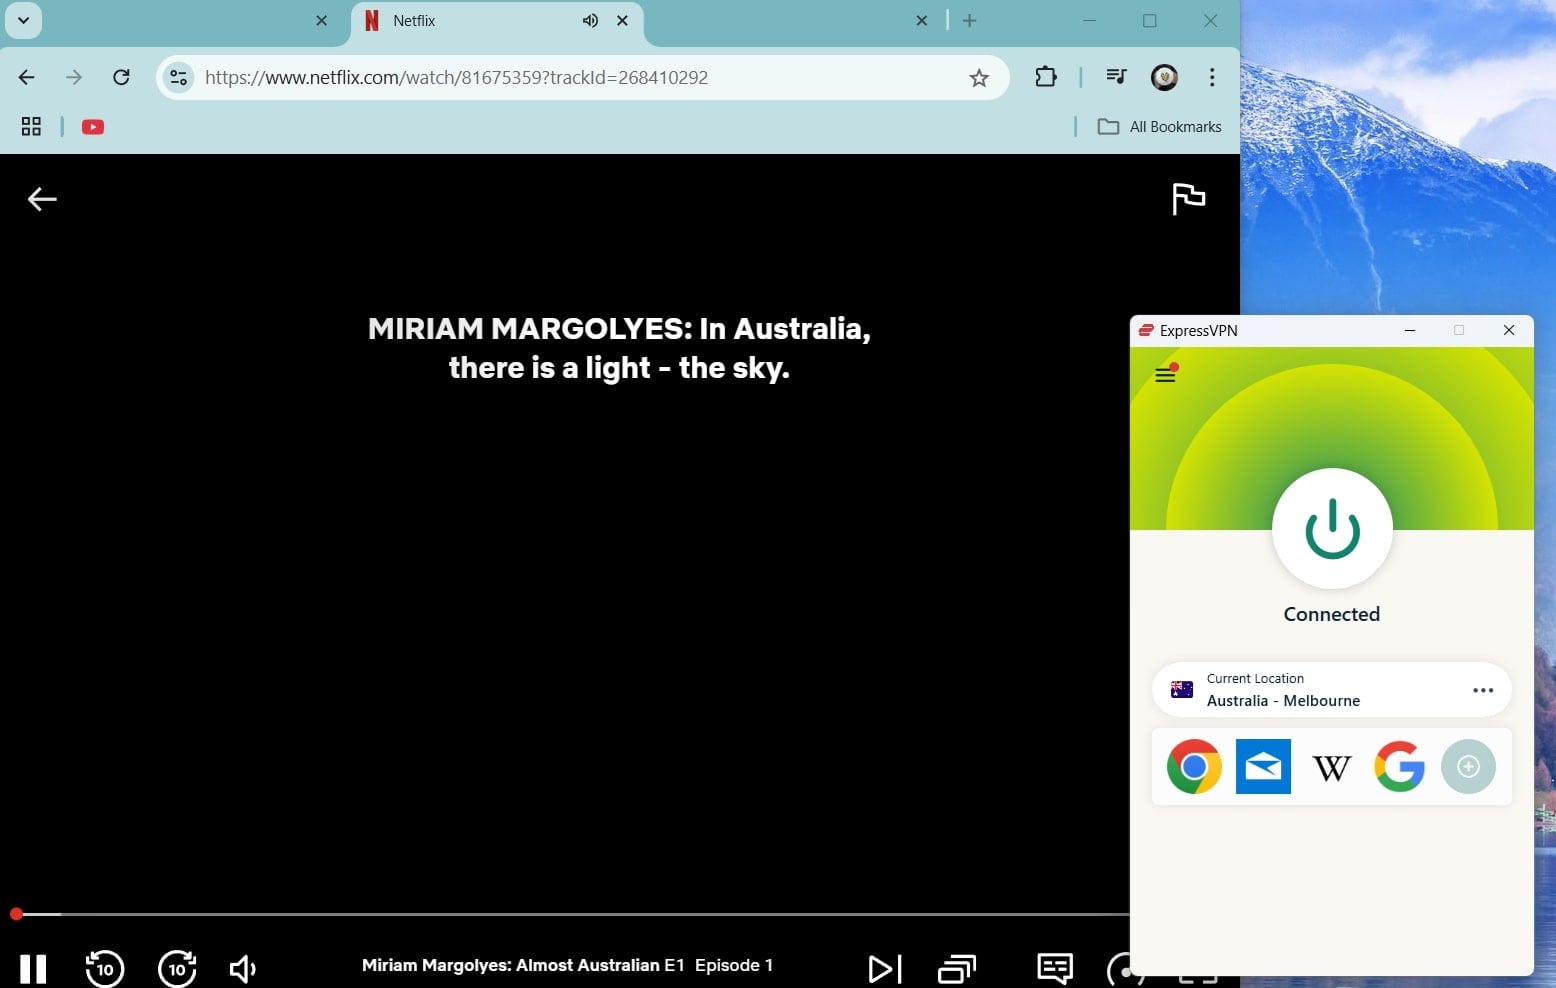1556x988 pixels.
Task: Open the ExpressVPN hamburger menu
Action: pos(1164,374)
